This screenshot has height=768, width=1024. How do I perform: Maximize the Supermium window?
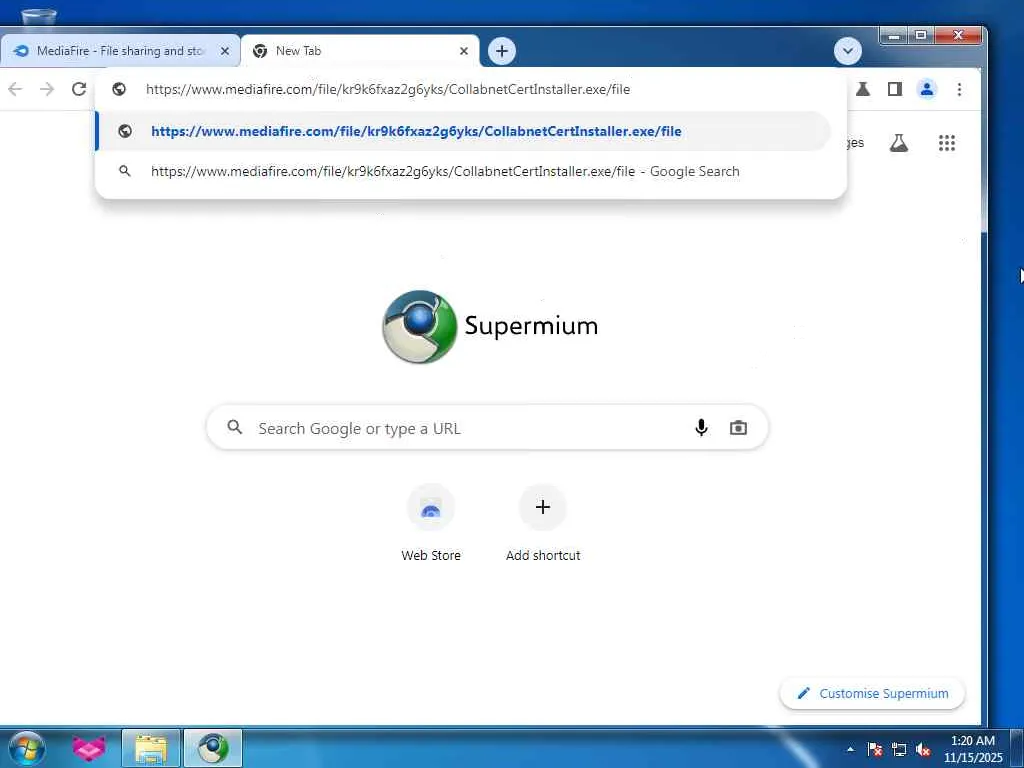pos(921,35)
